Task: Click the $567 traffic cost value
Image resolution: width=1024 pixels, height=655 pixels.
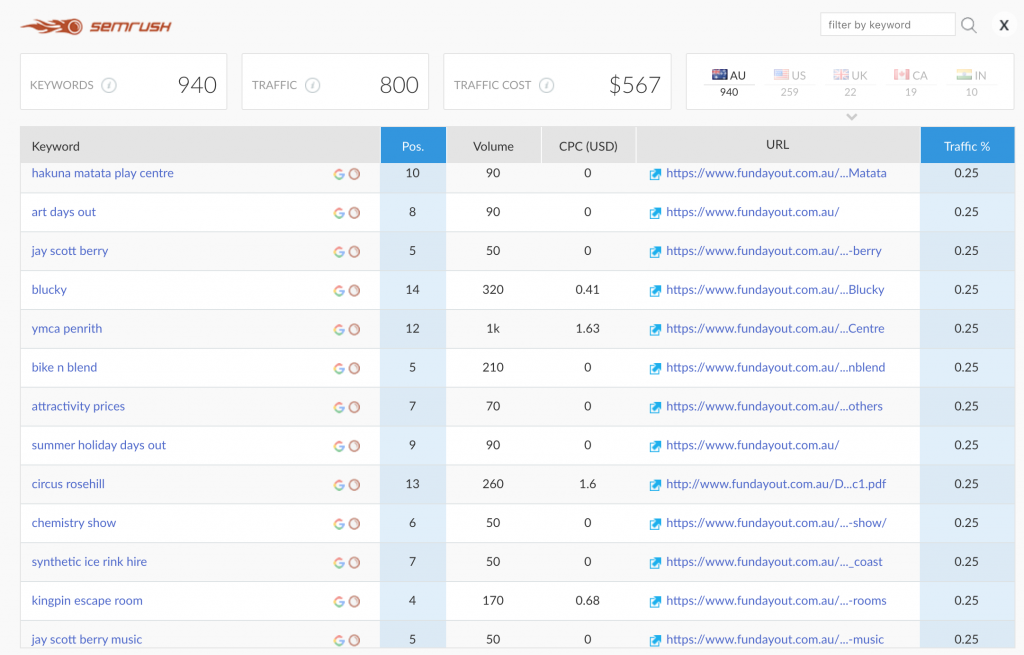Action: [x=634, y=85]
